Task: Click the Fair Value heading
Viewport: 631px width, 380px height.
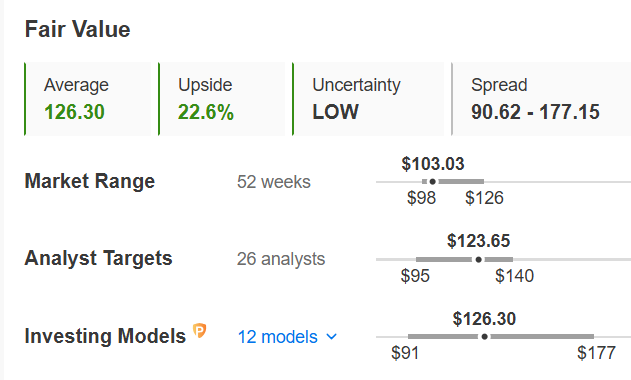Action: (78, 29)
